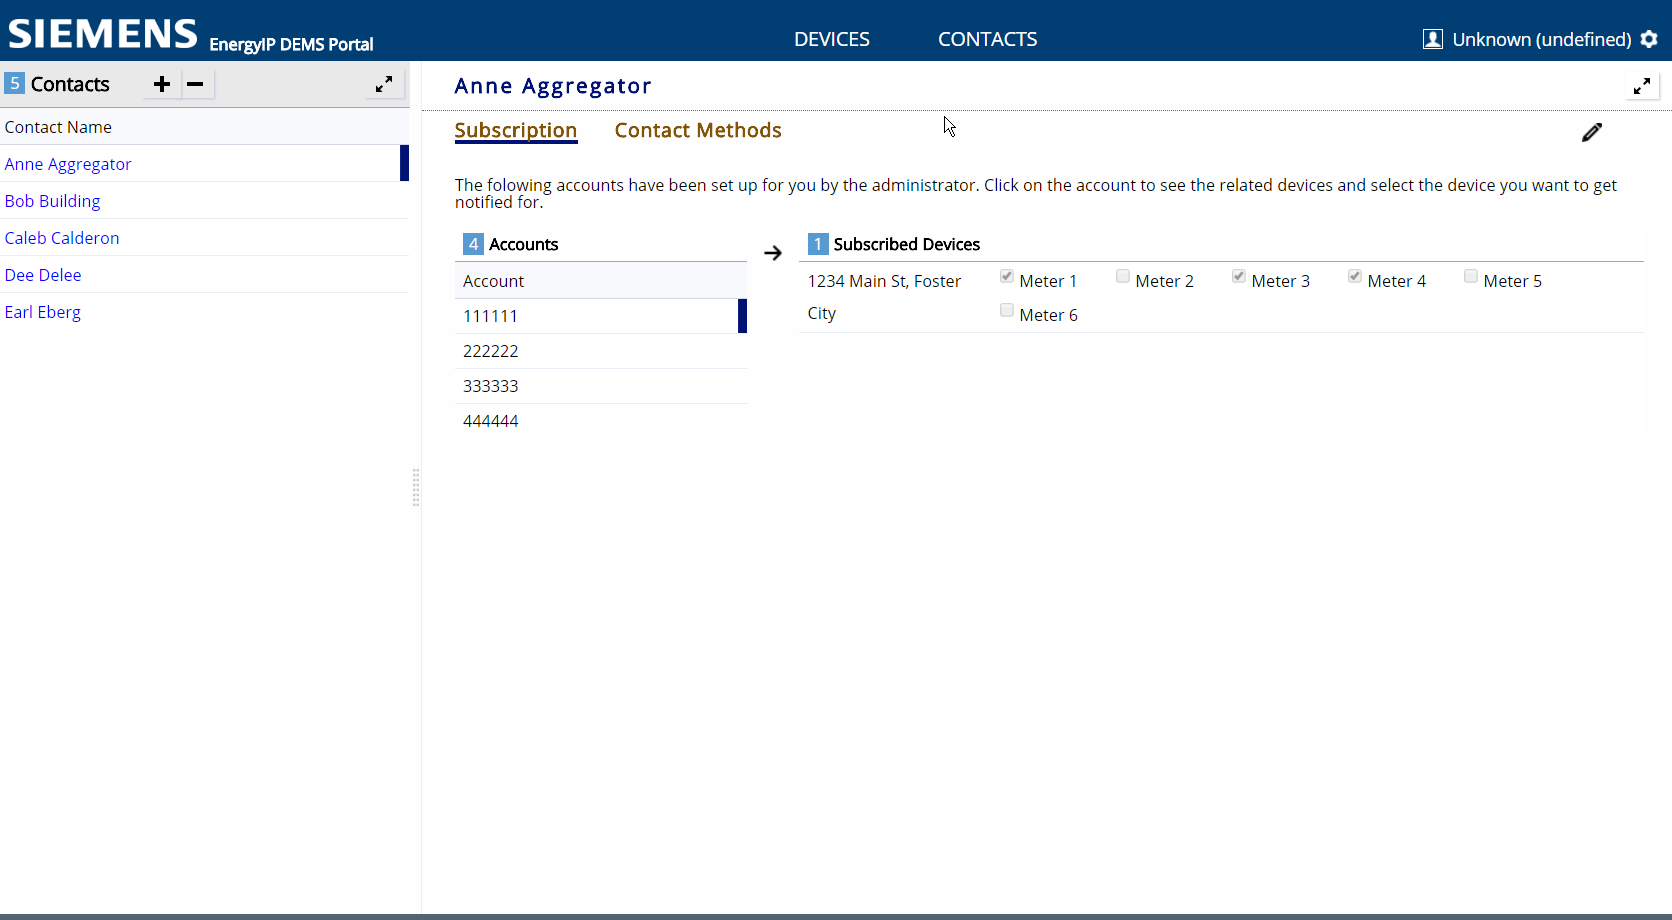The height and width of the screenshot is (920, 1672).
Task: Select account 222222
Action: 601,351
